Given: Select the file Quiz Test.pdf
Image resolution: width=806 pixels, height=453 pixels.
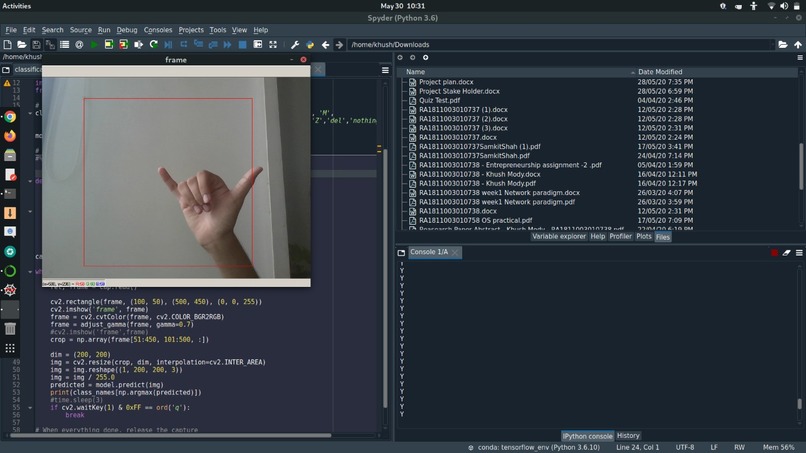Looking at the screenshot, I should tap(439, 100).
